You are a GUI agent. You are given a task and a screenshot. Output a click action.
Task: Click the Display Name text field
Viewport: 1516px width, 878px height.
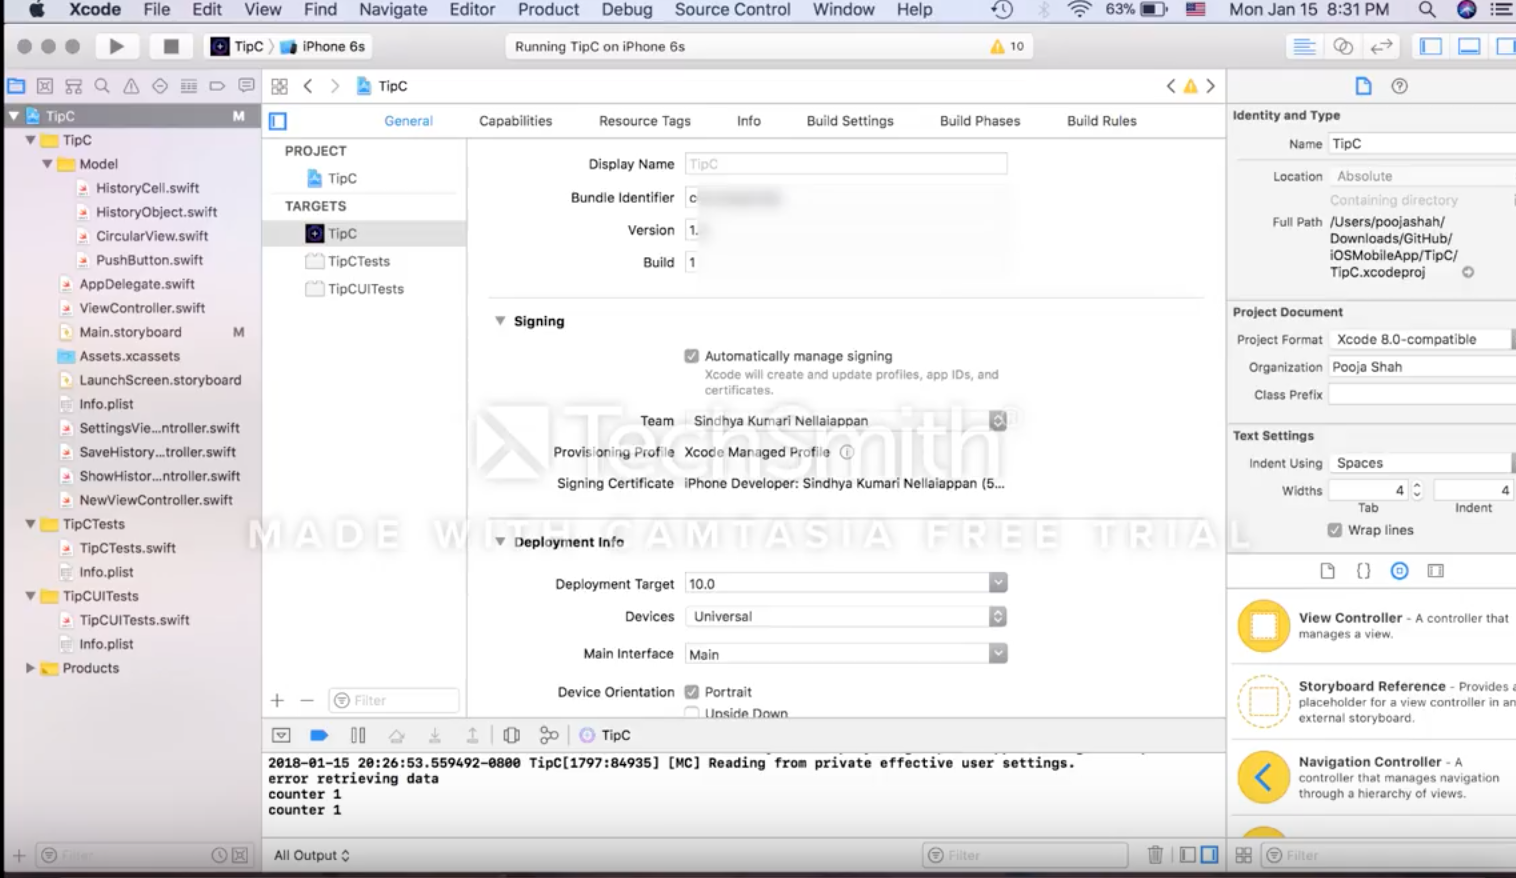point(845,164)
